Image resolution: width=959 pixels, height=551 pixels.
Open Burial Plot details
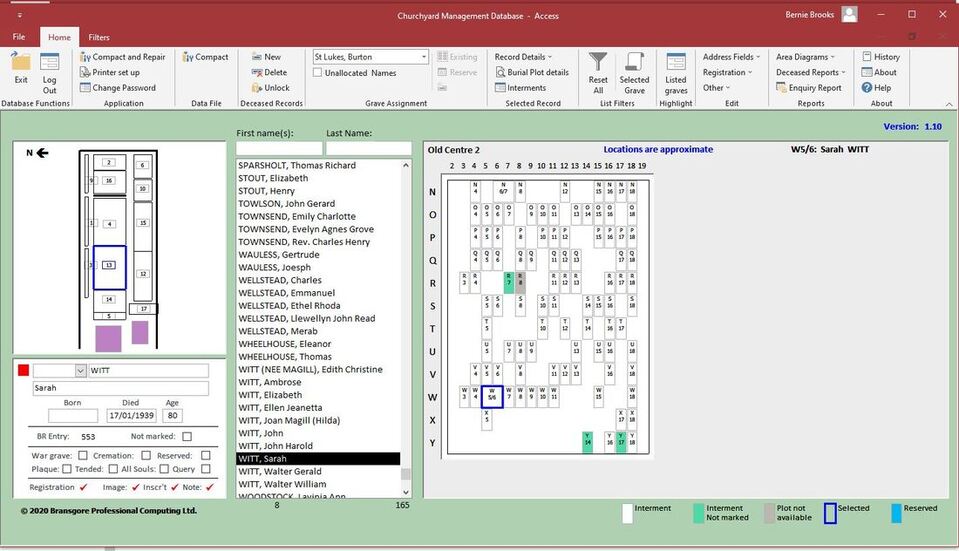click(x=532, y=72)
